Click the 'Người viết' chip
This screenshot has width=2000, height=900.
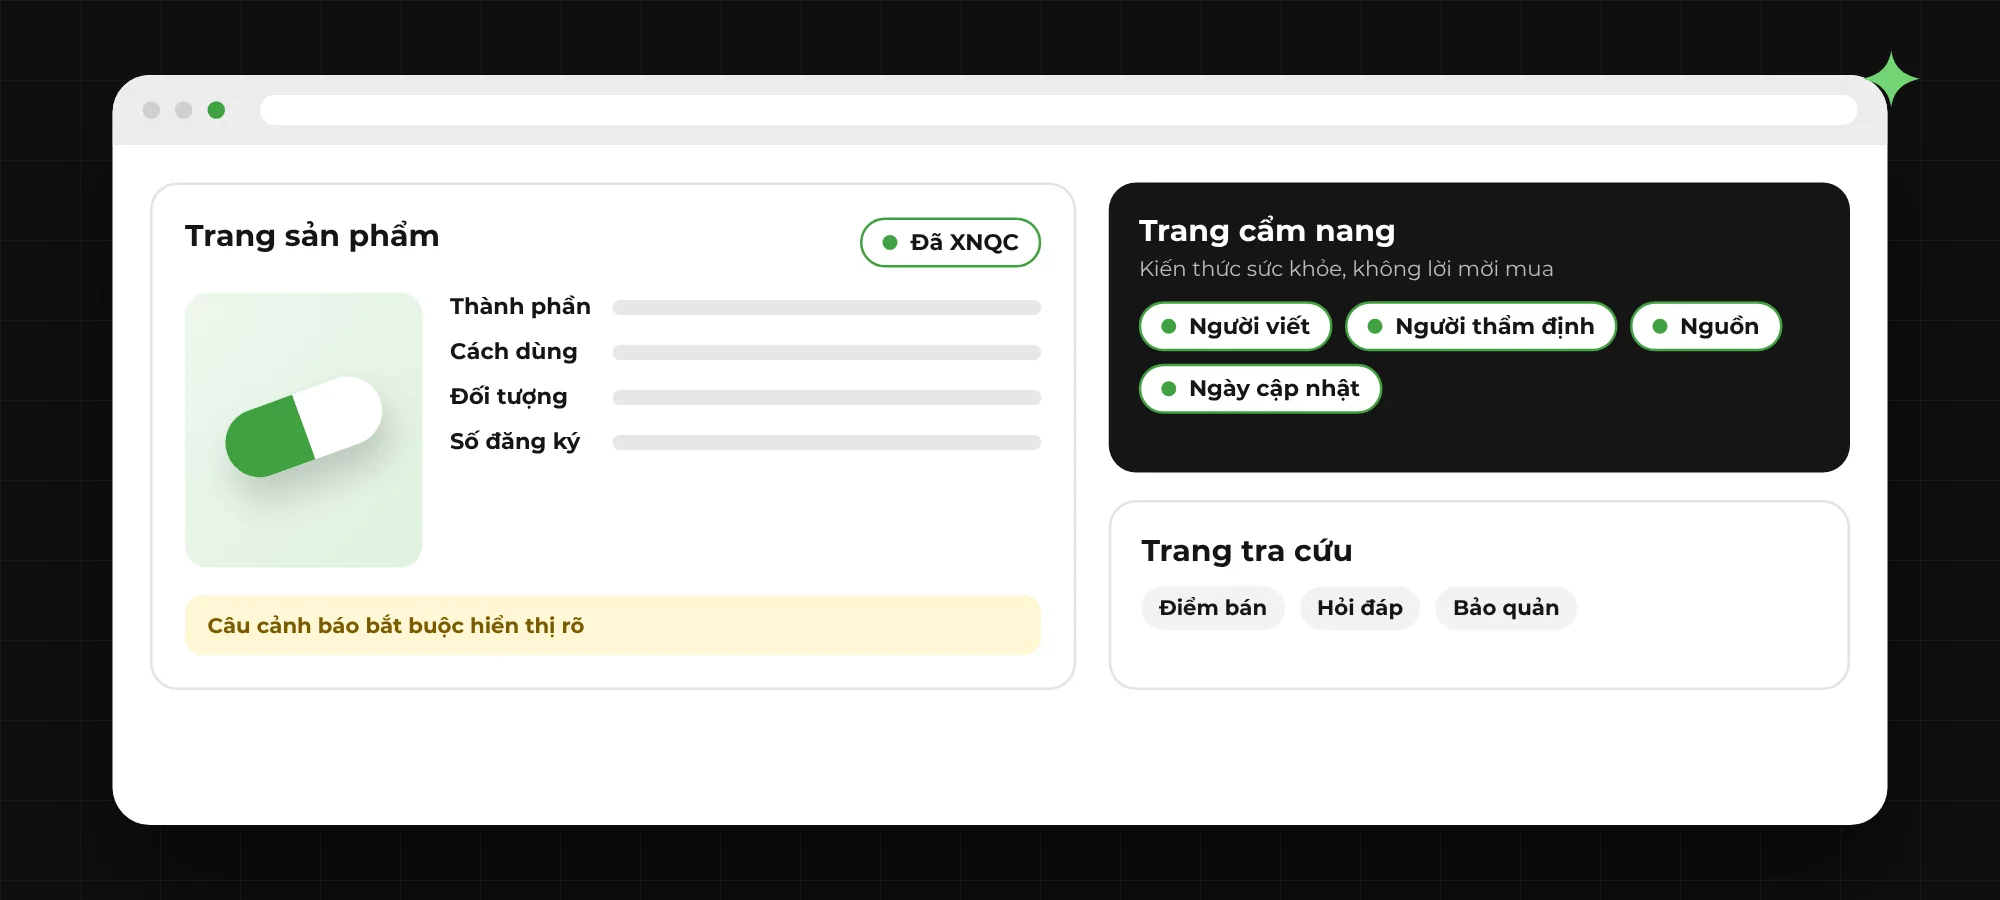1235,326
